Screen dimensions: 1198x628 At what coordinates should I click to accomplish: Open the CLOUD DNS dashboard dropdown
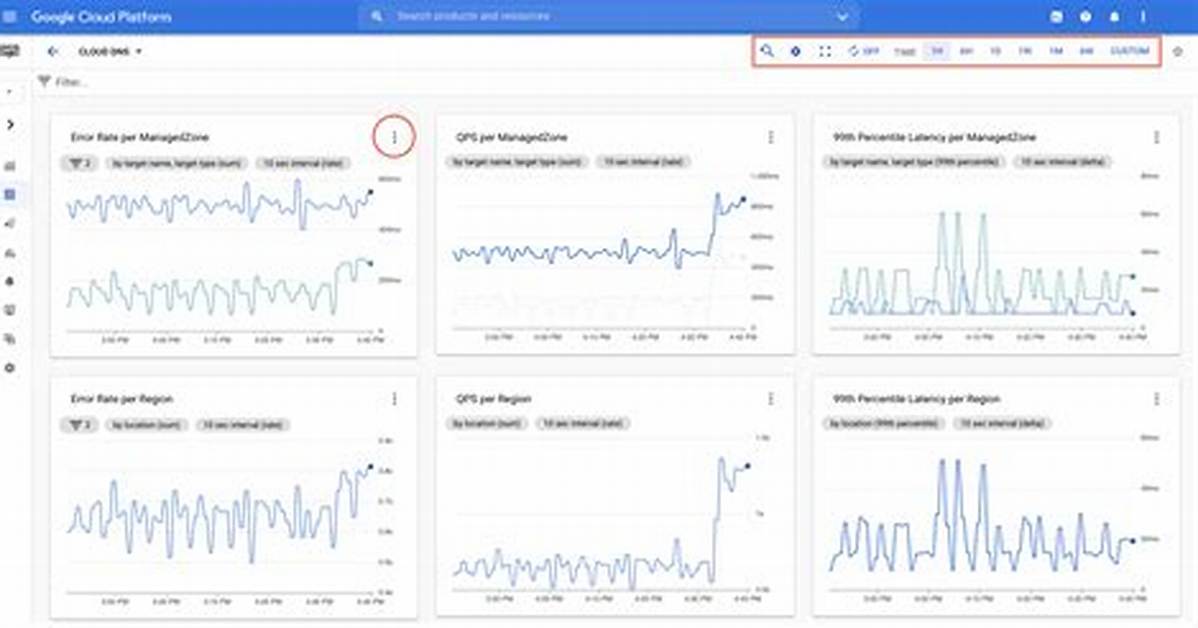point(110,51)
